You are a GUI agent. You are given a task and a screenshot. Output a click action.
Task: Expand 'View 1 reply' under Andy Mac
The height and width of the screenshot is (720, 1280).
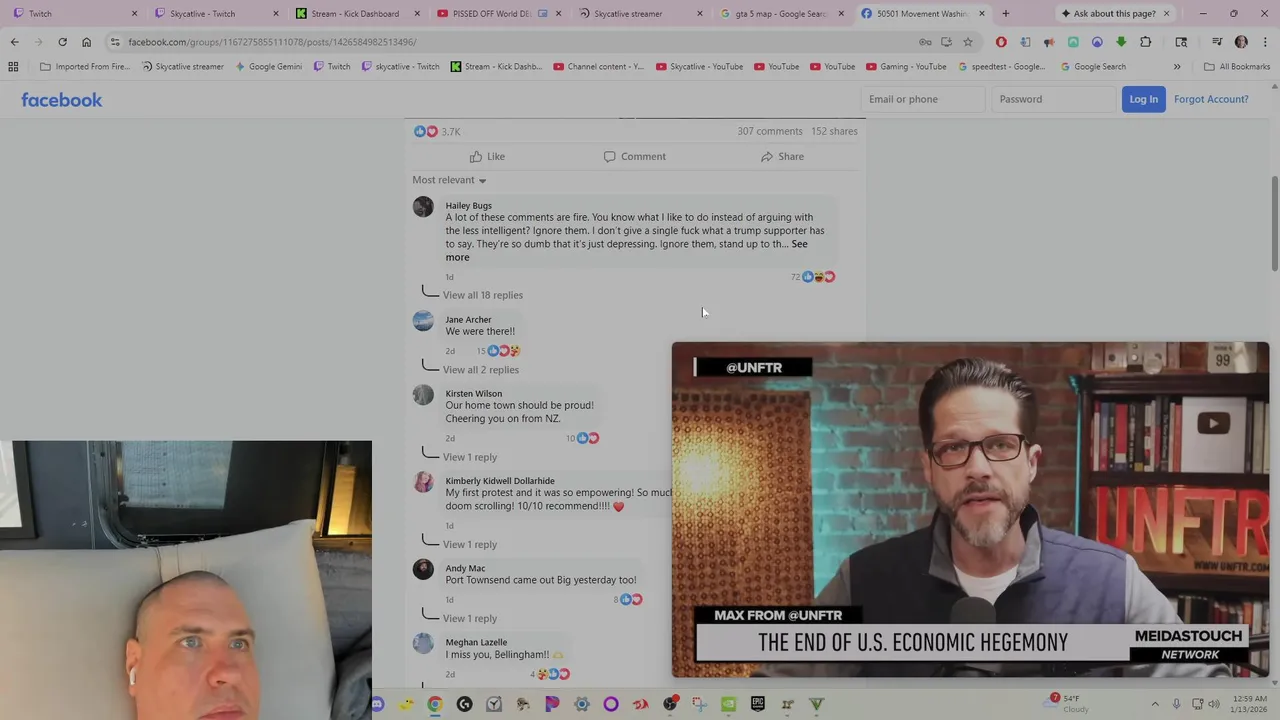point(470,619)
